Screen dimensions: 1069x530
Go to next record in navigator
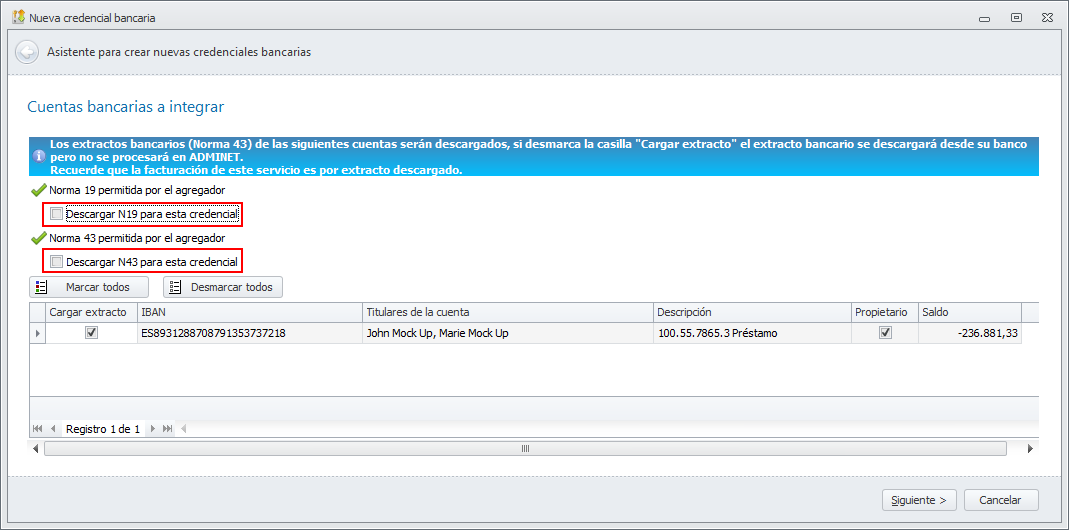[x=153, y=429]
